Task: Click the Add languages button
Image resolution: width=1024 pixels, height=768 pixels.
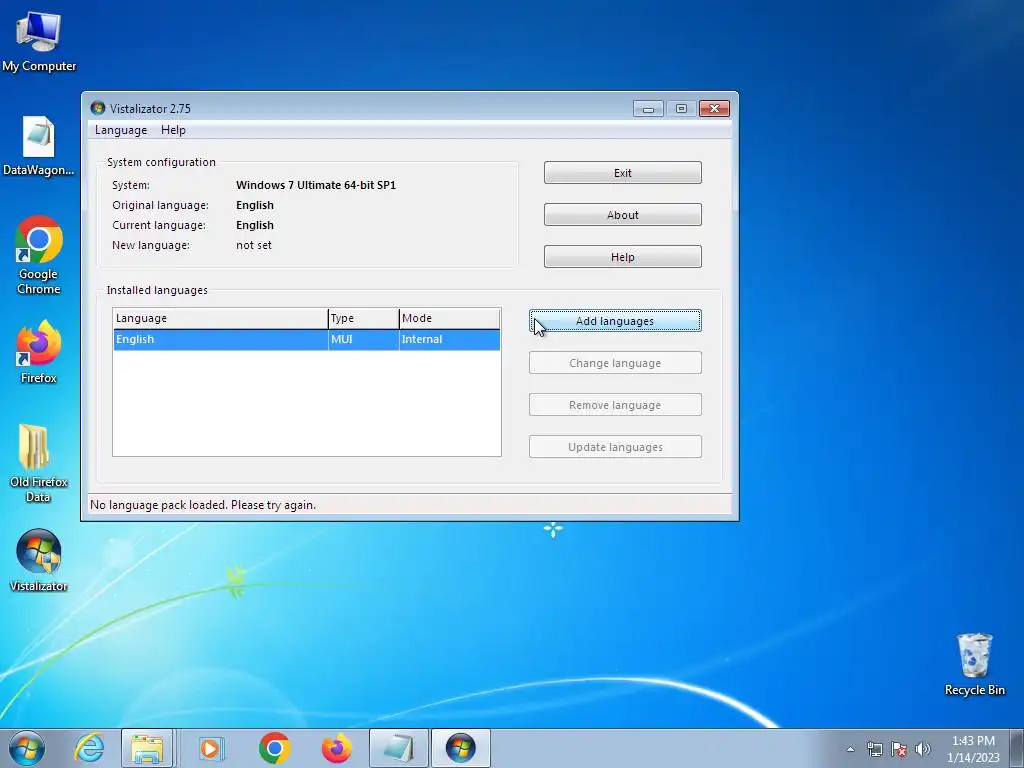Action: (615, 321)
